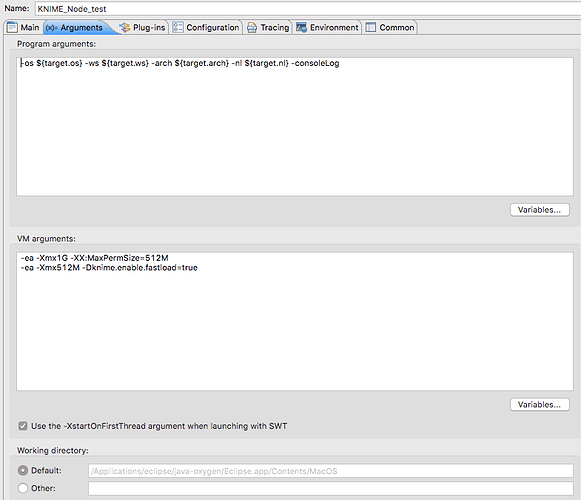Click the Configuration tab icon
Image resolution: width=581 pixels, height=500 pixels.
pyautogui.click(x=178, y=27)
